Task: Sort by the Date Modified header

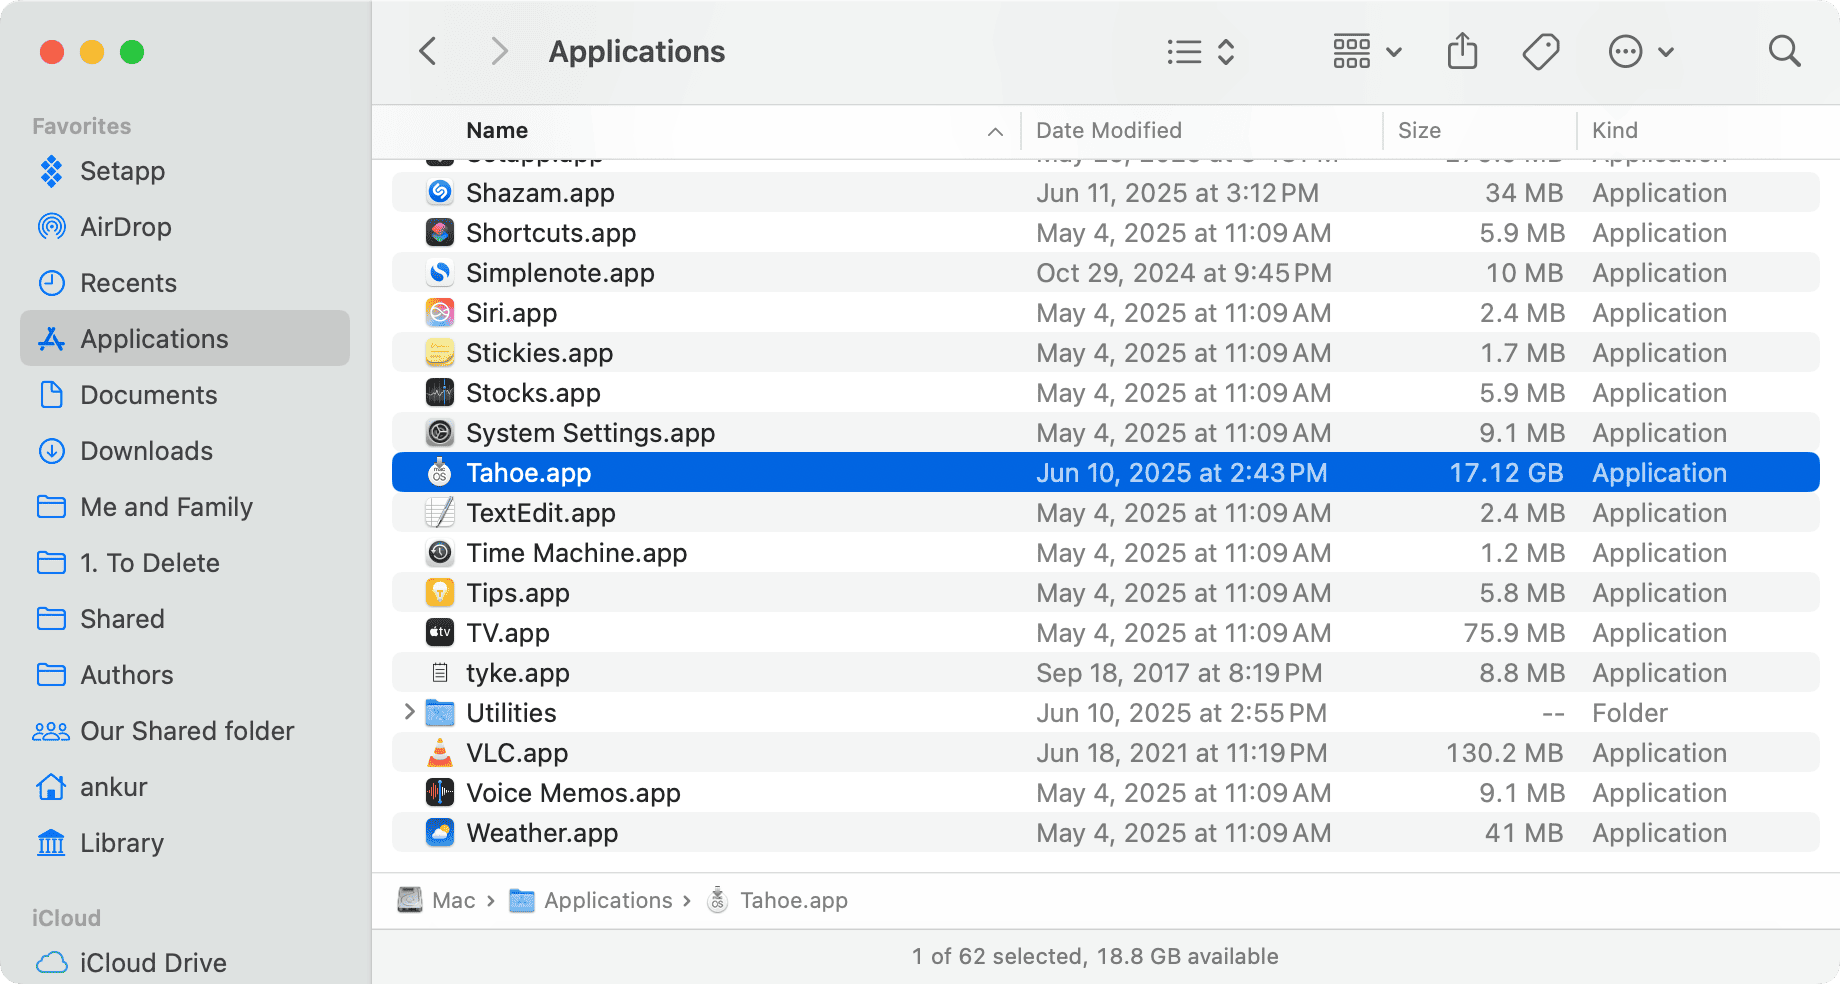Action: click(x=1109, y=130)
